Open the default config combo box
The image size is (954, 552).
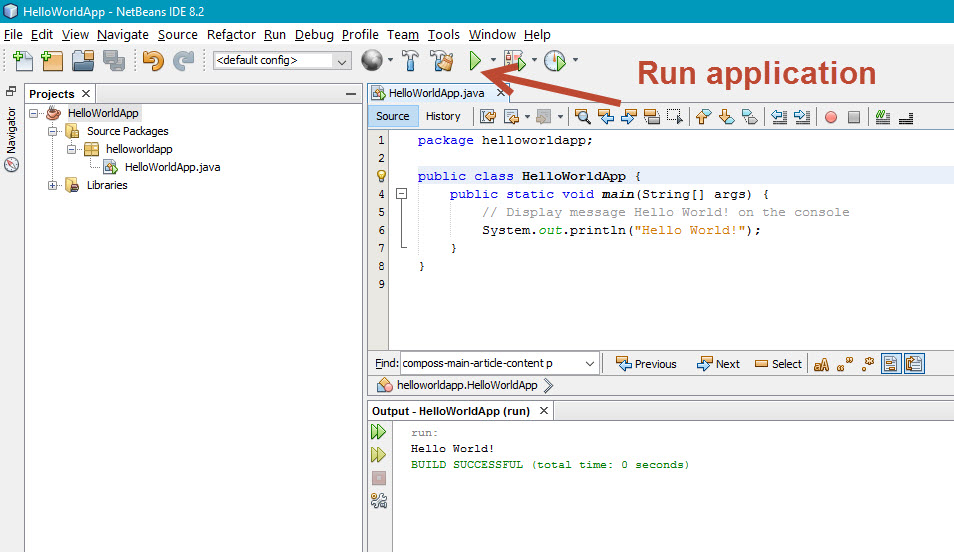coord(282,60)
